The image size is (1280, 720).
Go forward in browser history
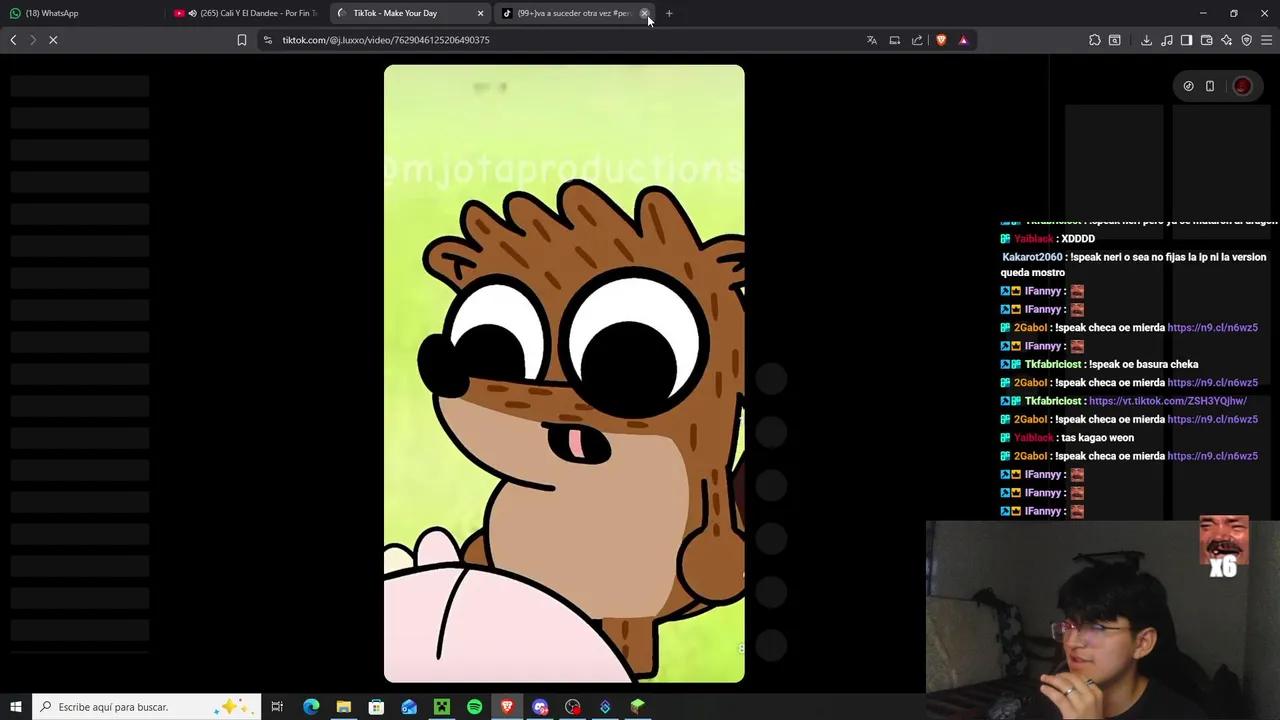[33, 40]
